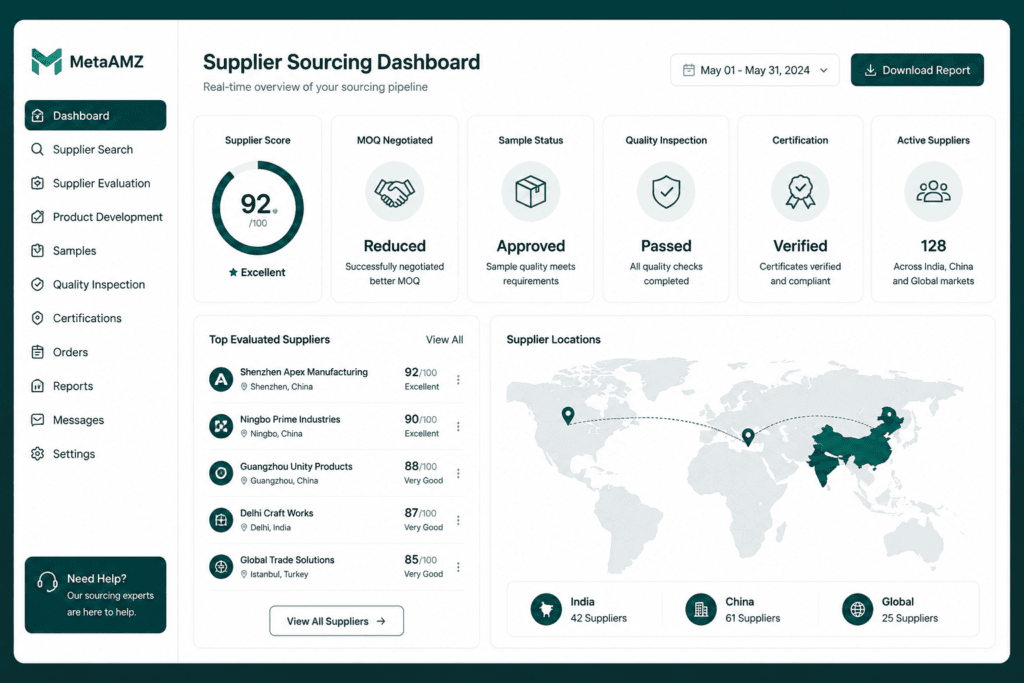Click the Reports sidebar icon

37,386
